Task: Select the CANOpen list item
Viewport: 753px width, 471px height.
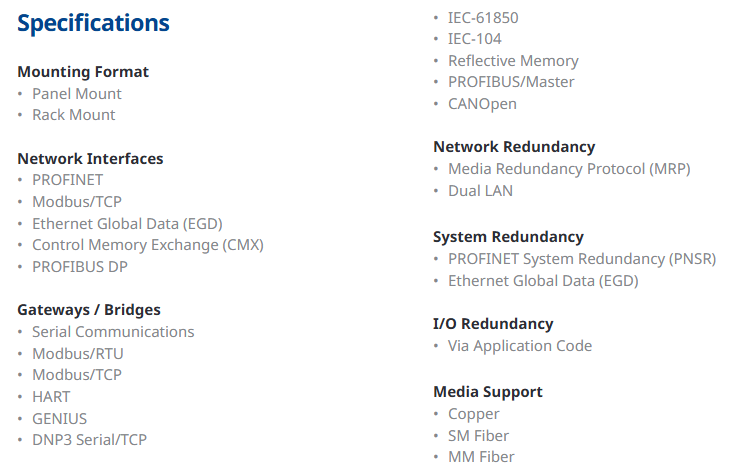Action: pyautogui.click(x=482, y=104)
